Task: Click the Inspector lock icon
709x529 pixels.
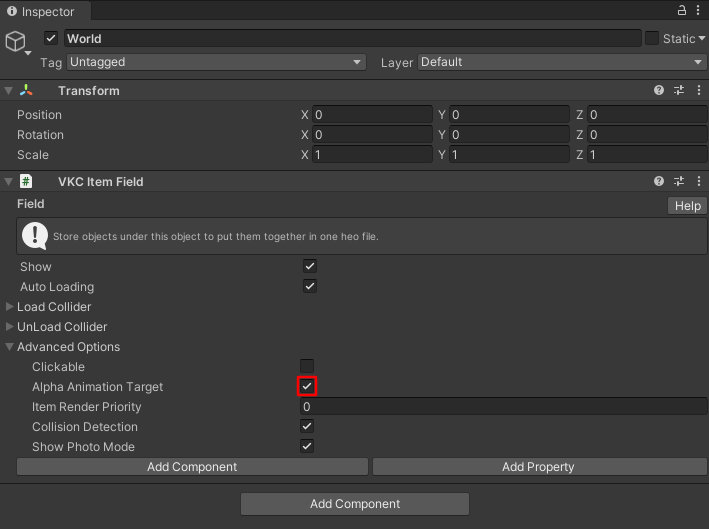Action: point(682,11)
